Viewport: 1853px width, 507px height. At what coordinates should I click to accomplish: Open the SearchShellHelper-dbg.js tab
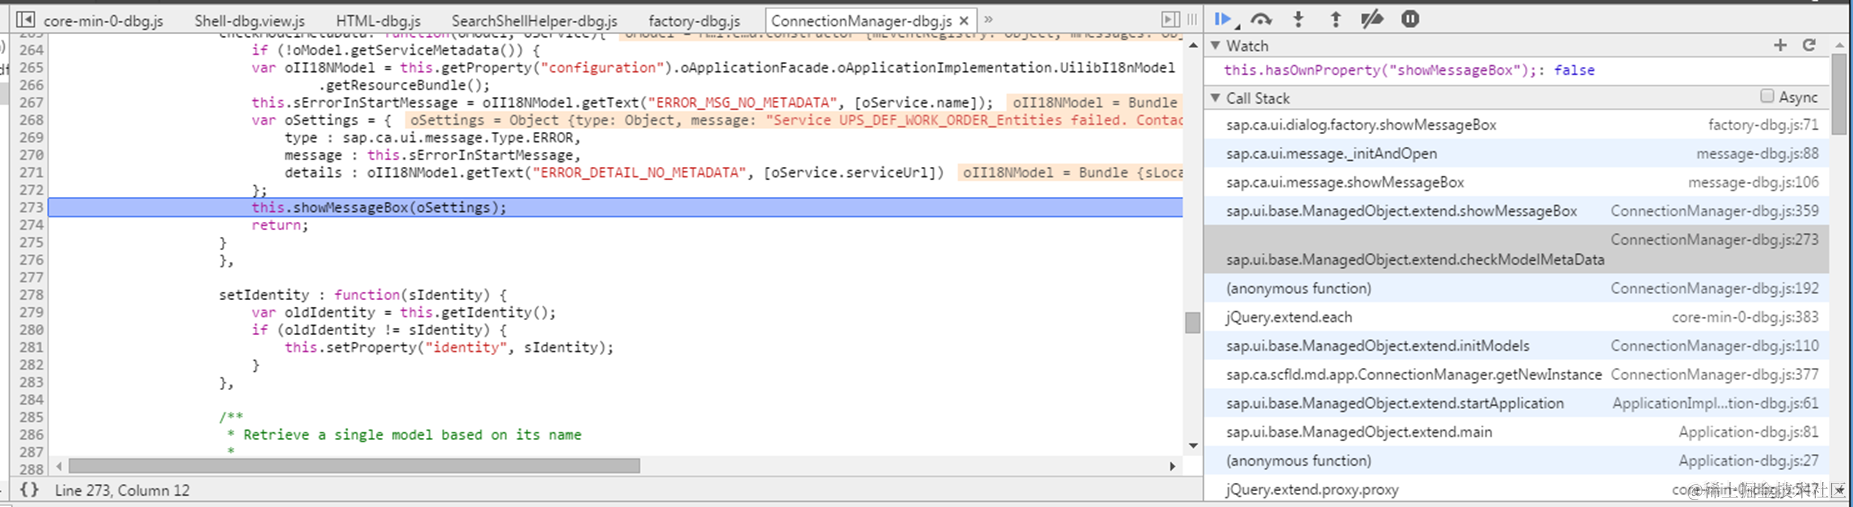tap(535, 20)
